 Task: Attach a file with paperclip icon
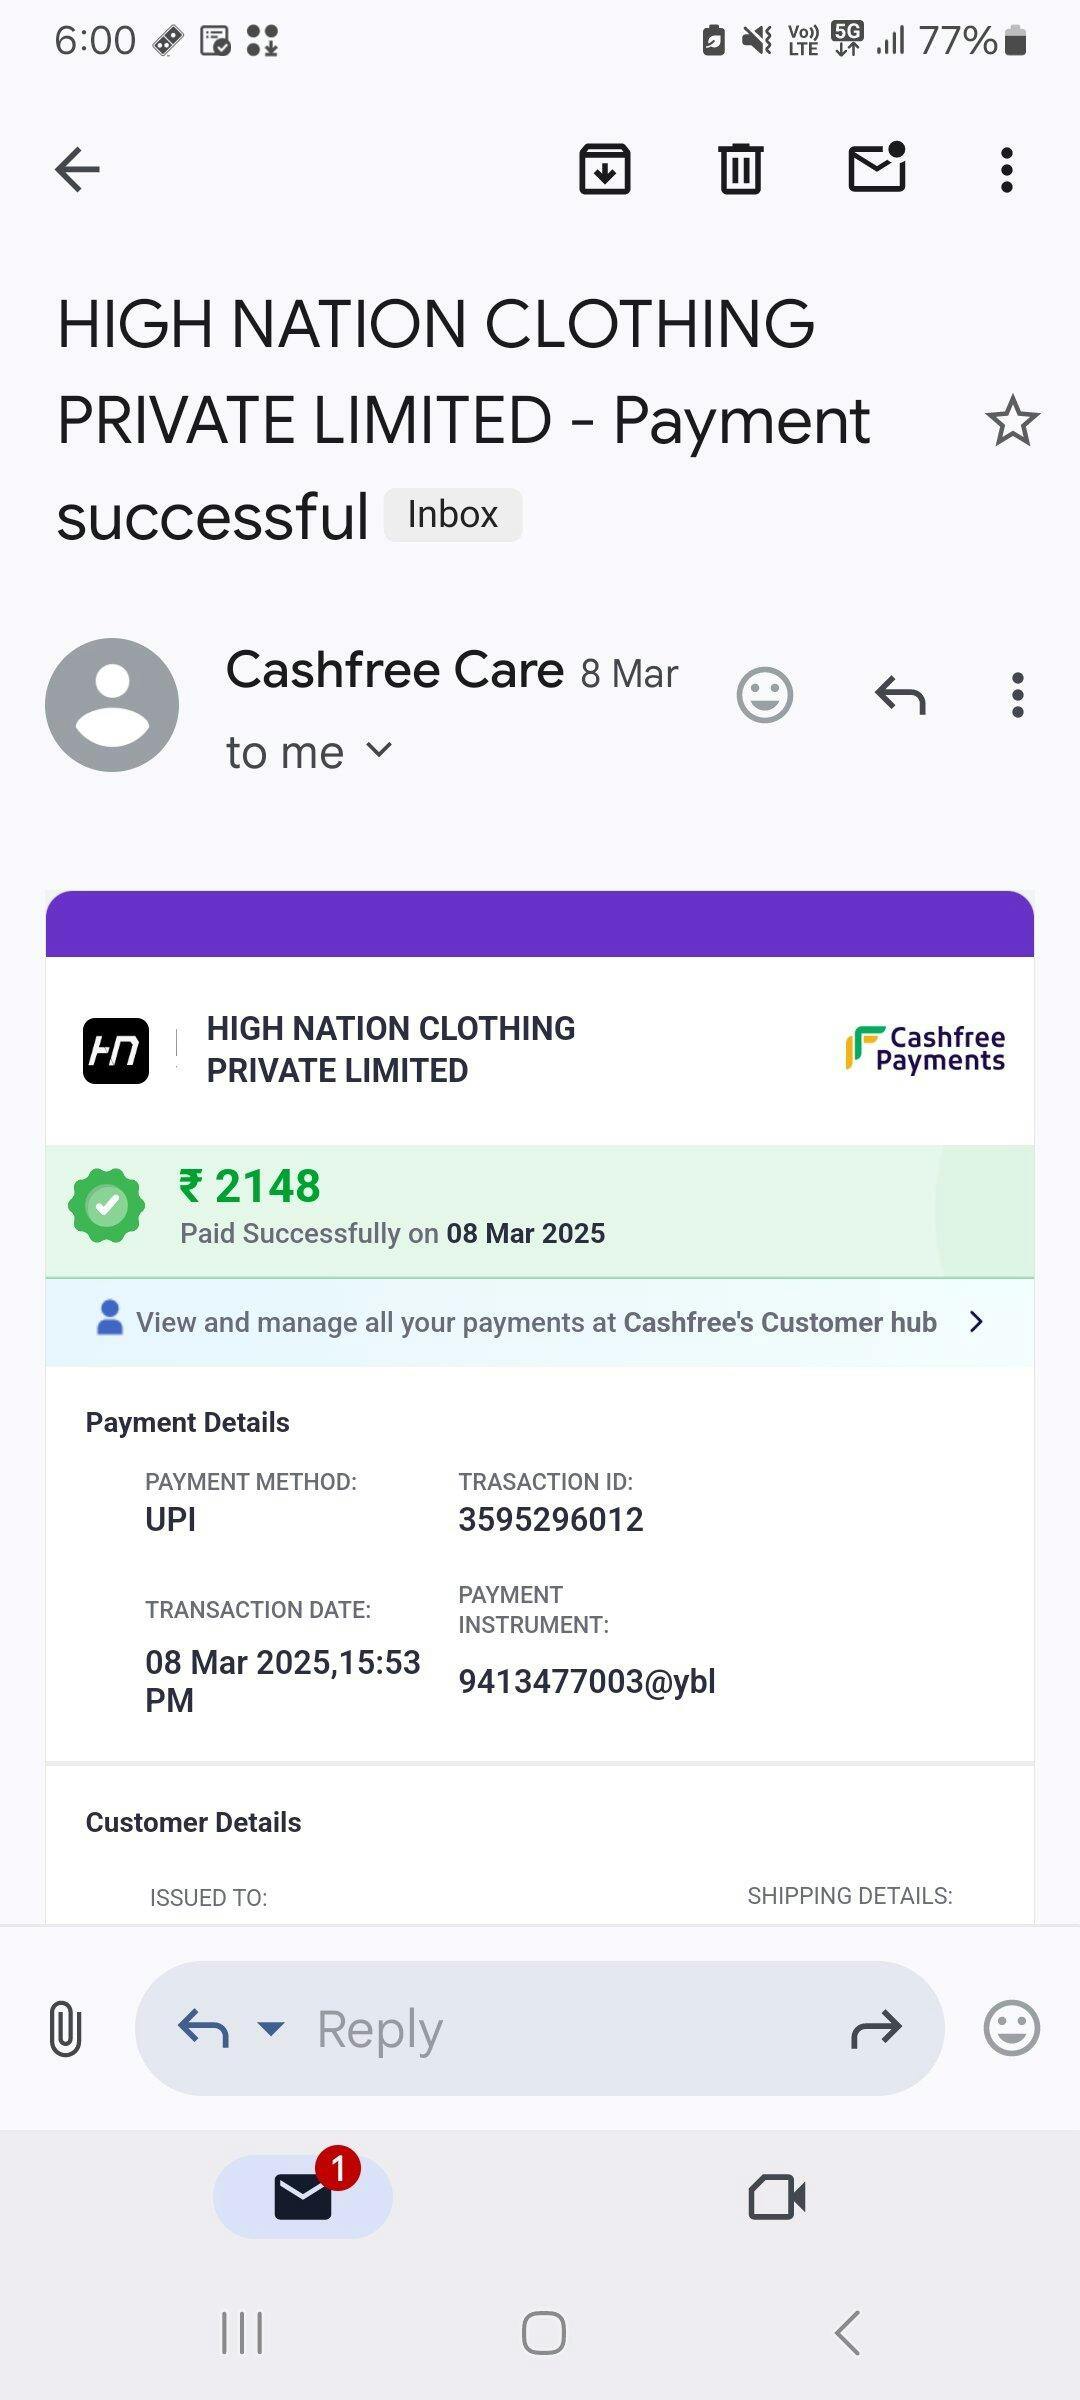click(x=65, y=2028)
